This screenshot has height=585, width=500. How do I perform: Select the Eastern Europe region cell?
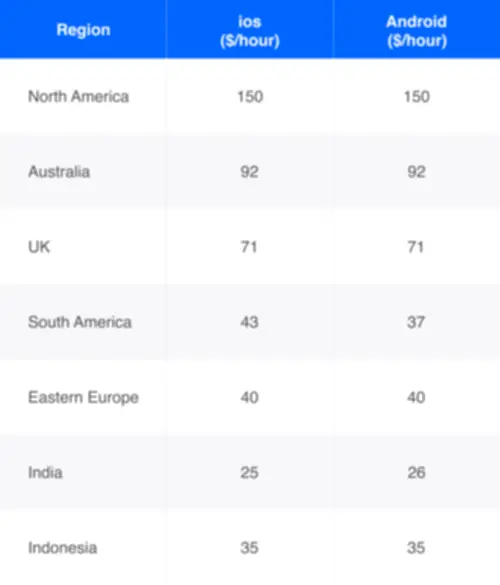point(83,397)
